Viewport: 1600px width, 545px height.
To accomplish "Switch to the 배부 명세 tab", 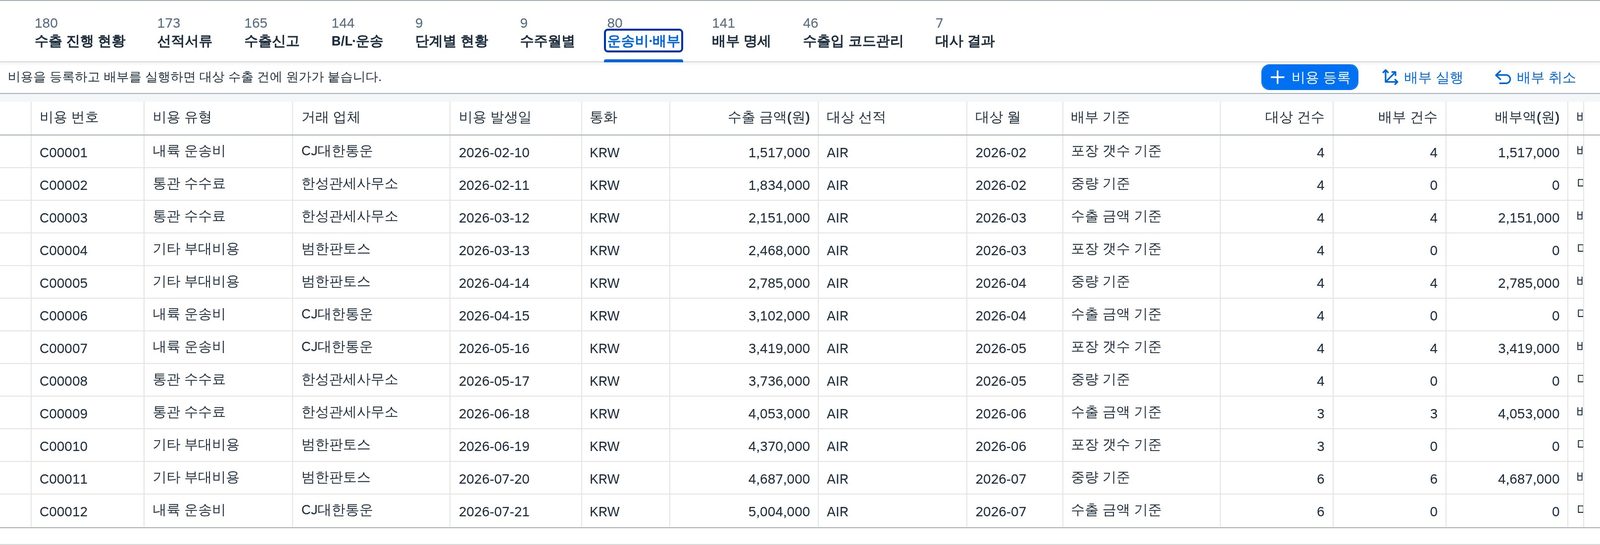I will pyautogui.click(x=741, y=33).
